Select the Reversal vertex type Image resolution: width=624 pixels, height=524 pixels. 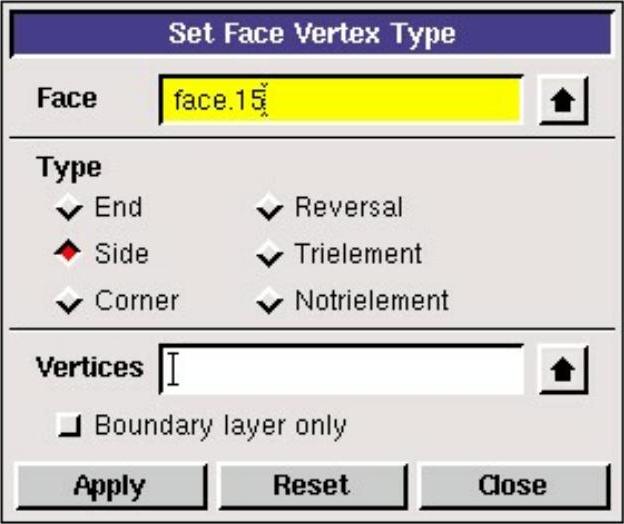coord(269,208)
